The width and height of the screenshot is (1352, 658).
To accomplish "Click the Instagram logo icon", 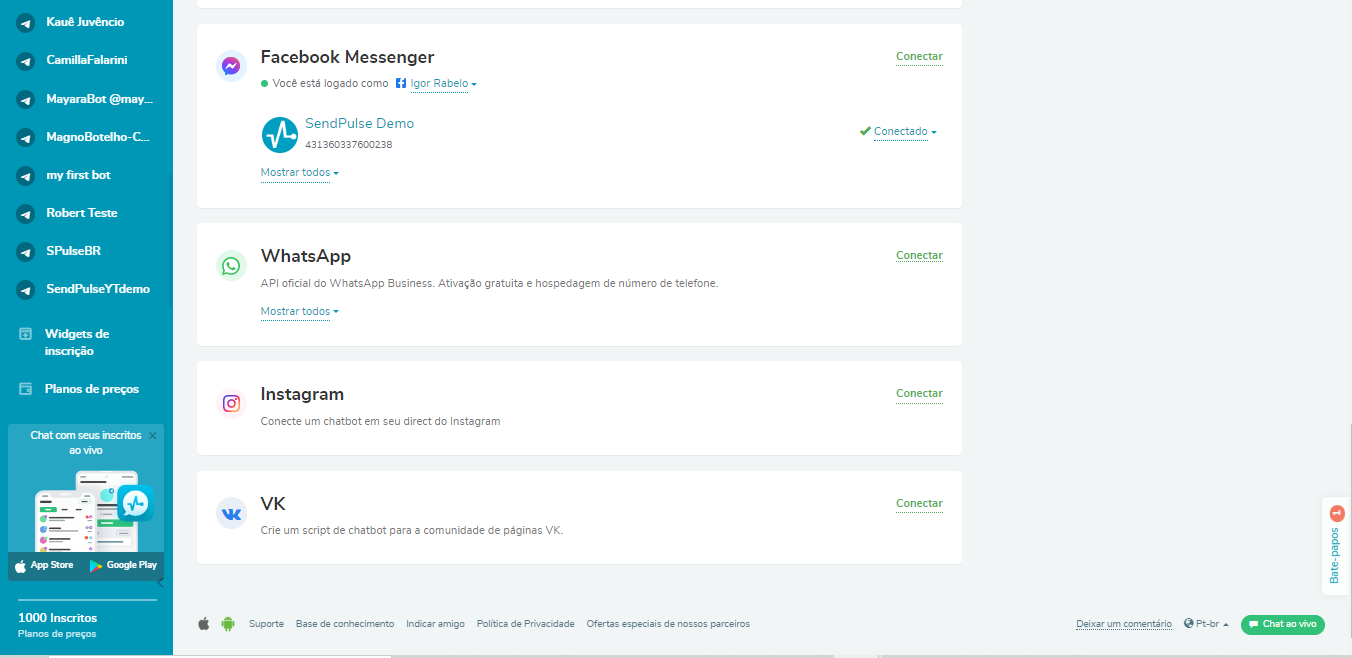I will point(231,403).
